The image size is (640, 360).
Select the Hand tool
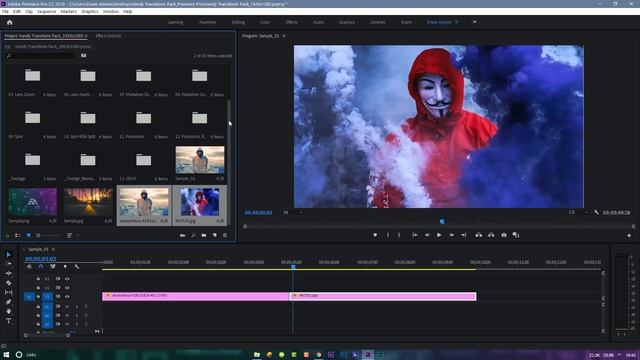click(x=9, y=311)
